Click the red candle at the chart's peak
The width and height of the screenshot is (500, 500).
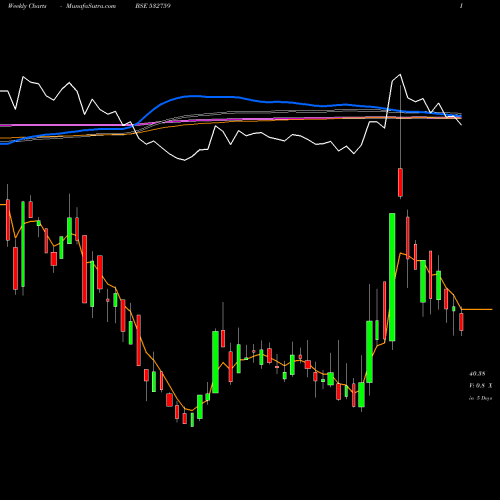[x=400, y=182]
